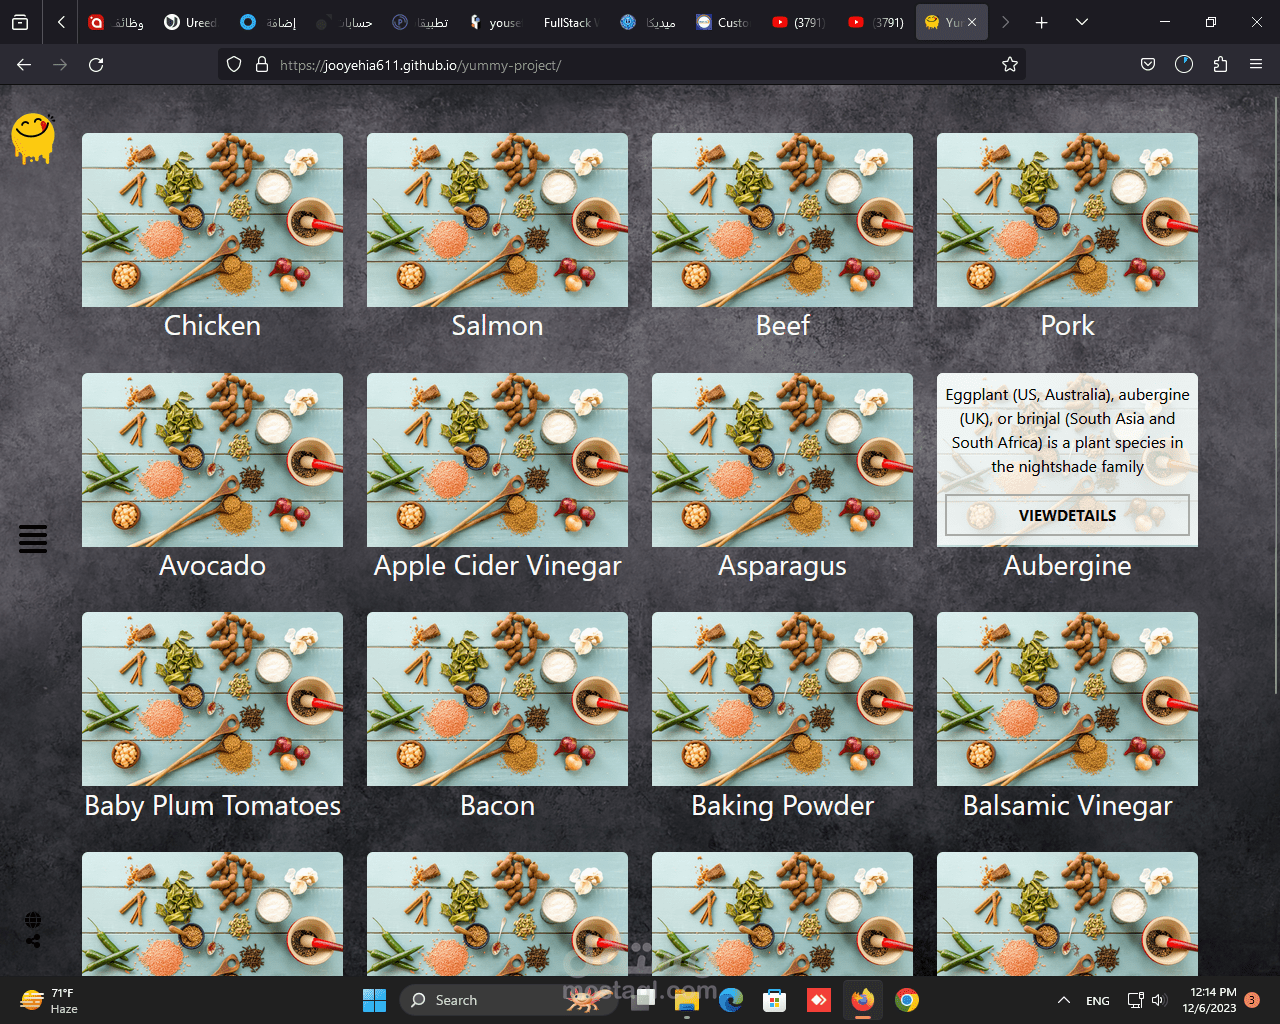Switch to the FullStack tab

point(569,22)
